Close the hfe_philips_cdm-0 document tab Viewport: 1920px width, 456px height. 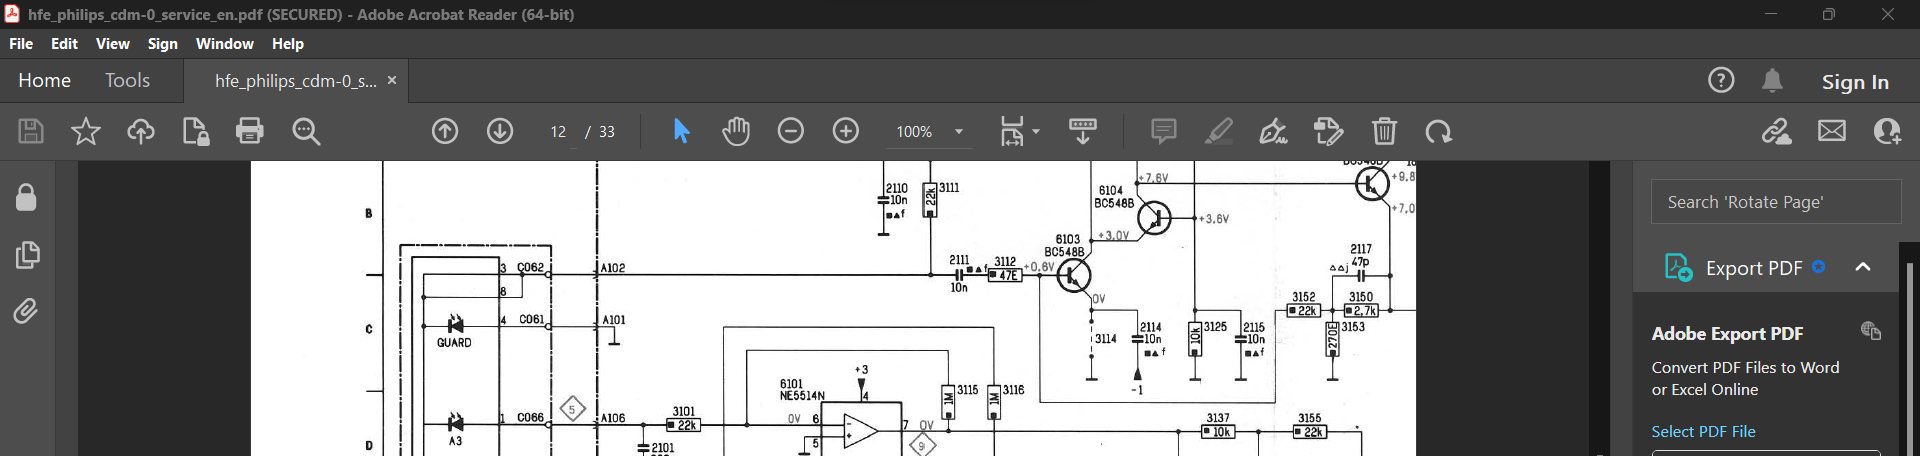(392, 80)
